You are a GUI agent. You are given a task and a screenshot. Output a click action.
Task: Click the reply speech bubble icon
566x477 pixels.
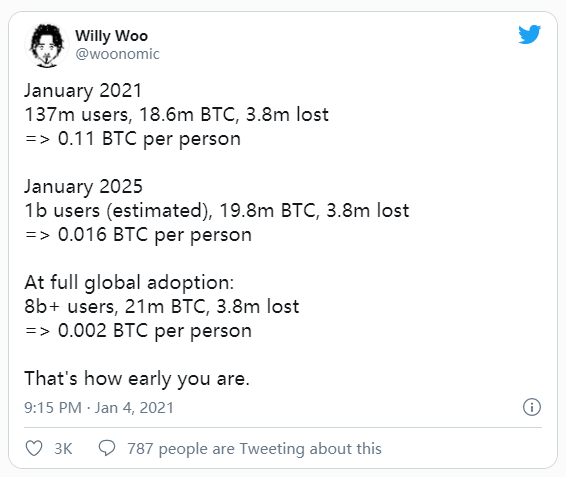[x=107, y=448]
